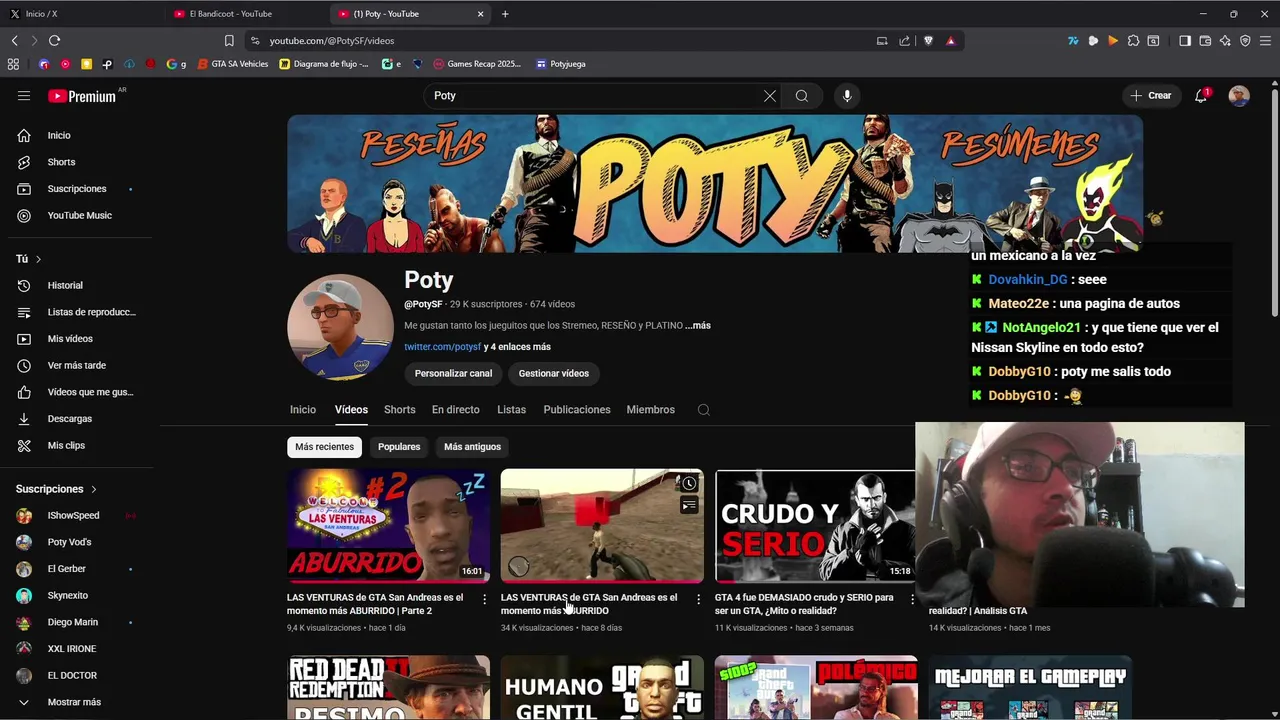Show site information next to the URL

(x=255, y=41)
